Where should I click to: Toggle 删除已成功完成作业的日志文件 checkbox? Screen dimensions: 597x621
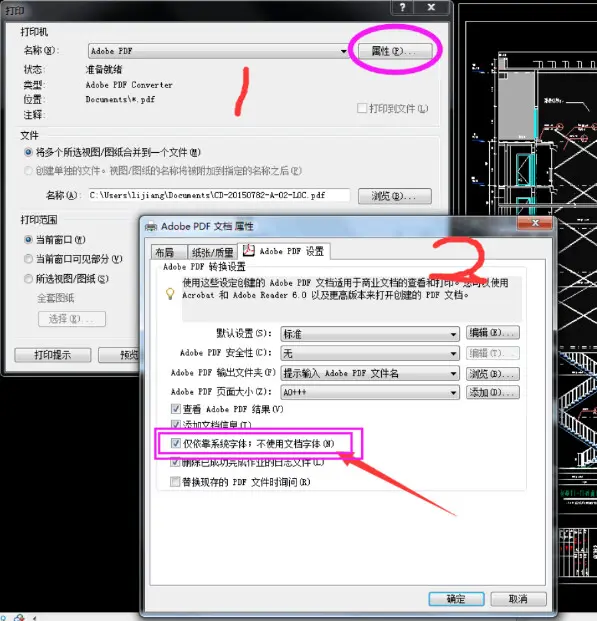point(175,462)
